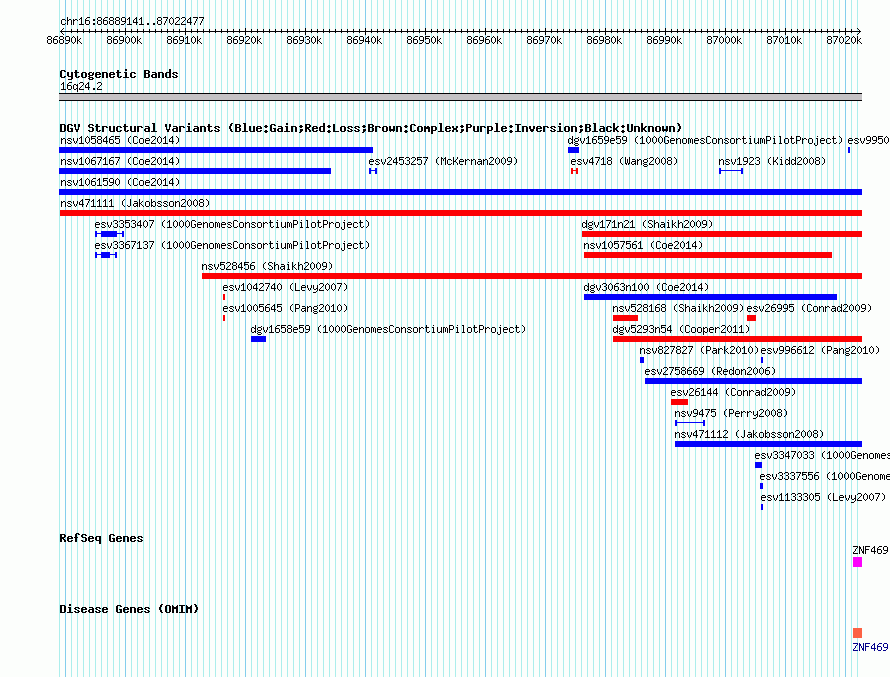
Task: Select the esv996612 blue tick
Action: 762,360
